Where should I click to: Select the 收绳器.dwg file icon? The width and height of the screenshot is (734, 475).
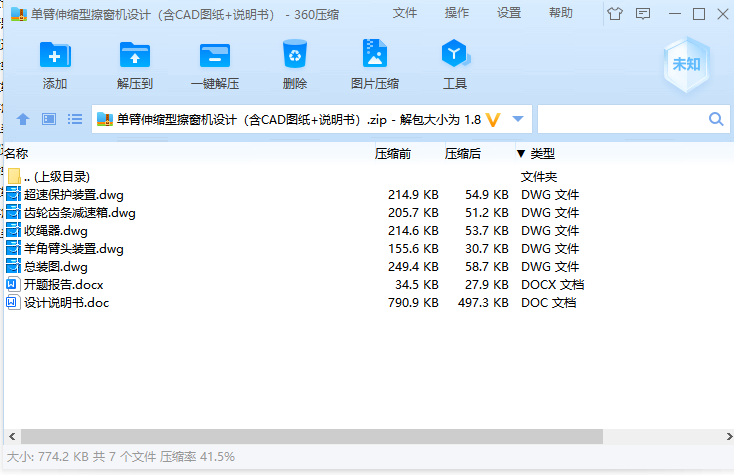click(13, 231)
